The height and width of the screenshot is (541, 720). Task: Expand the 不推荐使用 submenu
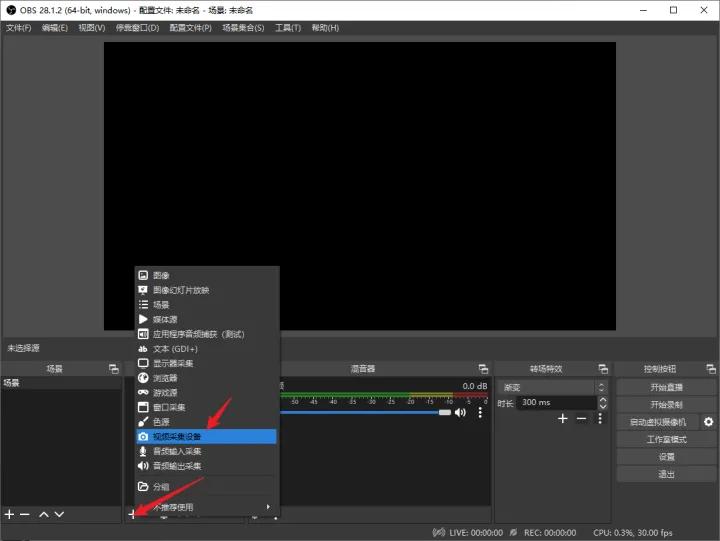click(x=207, y=507)
